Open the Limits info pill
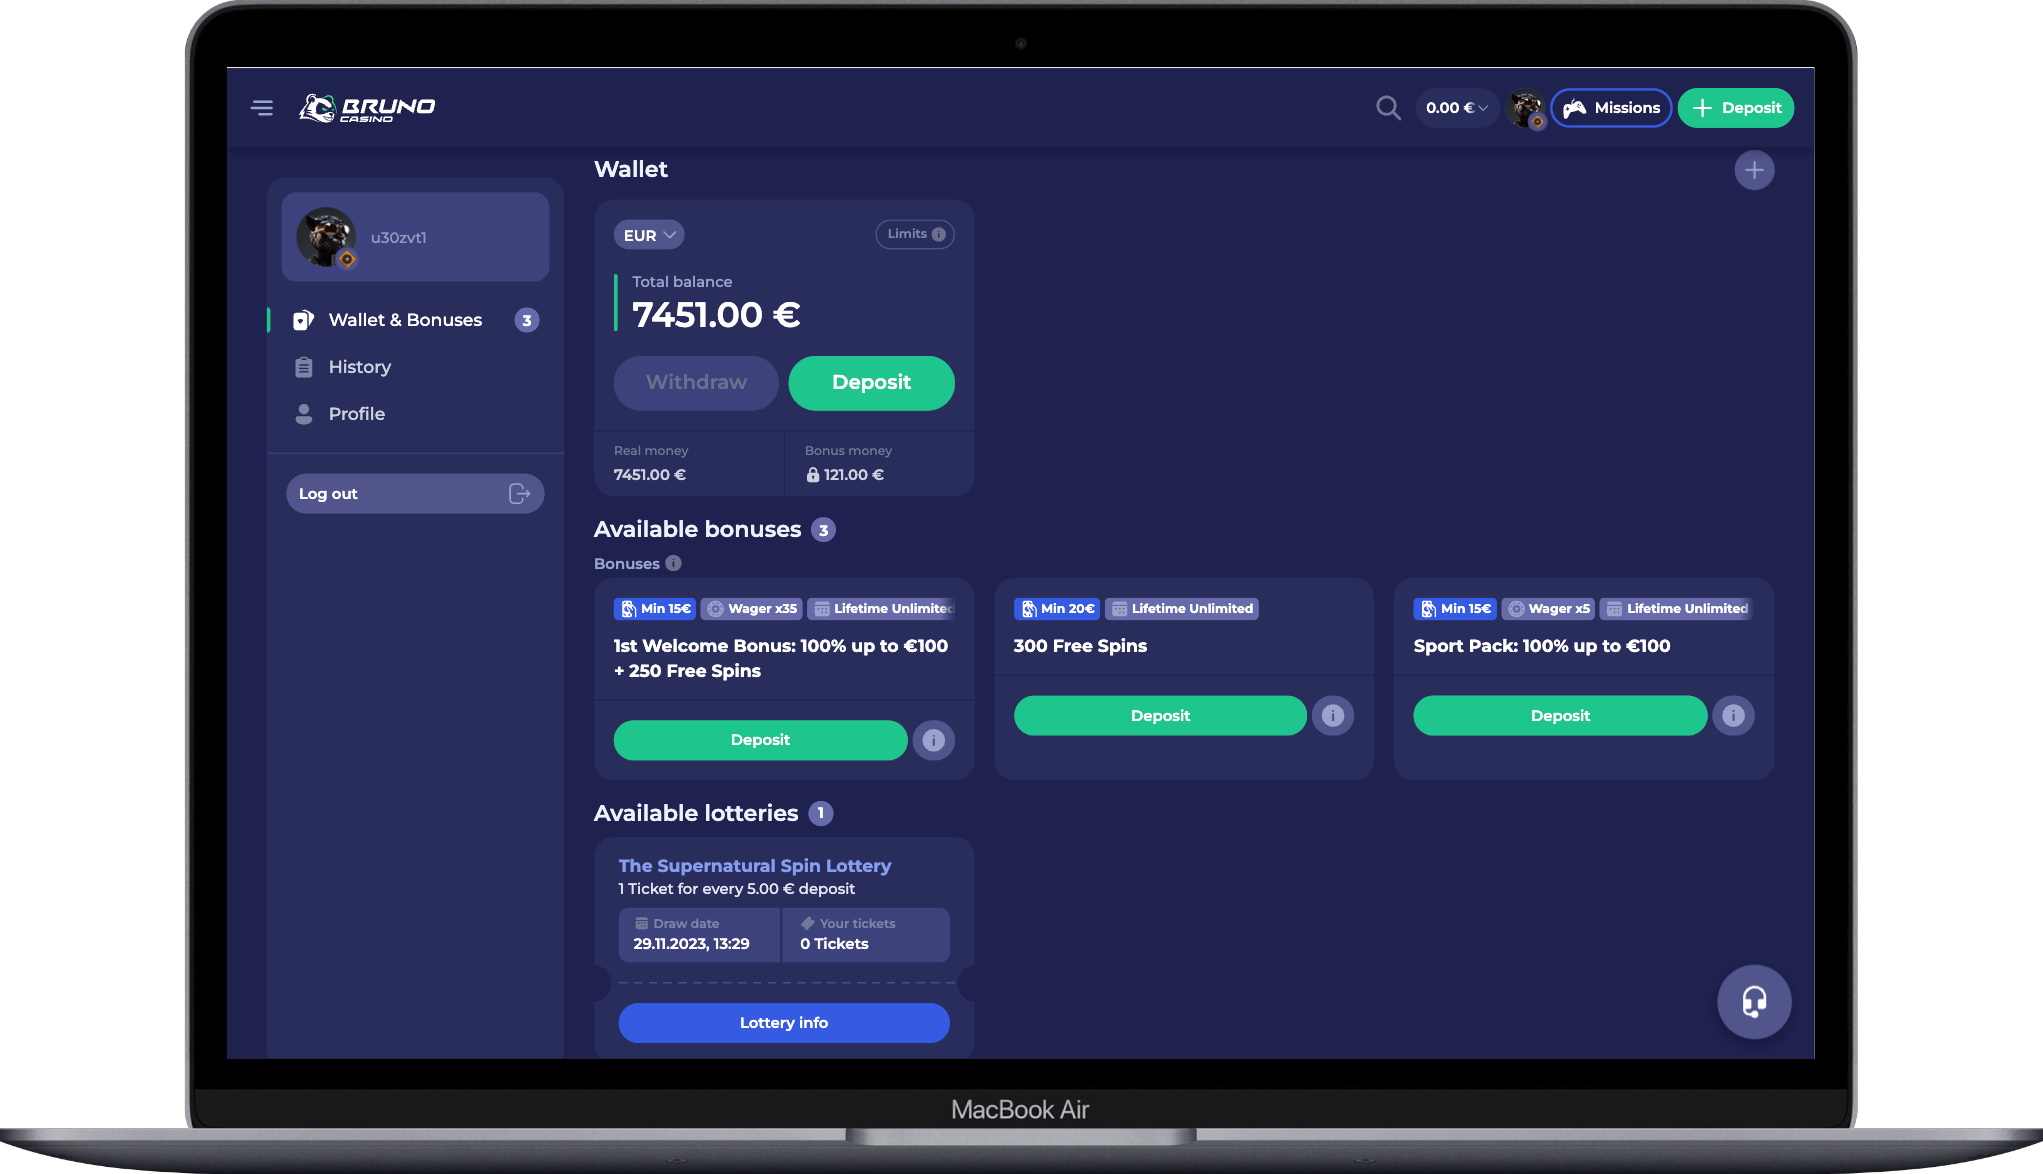The height and width of the screenshot is (1174, 2043). [914, 234]
